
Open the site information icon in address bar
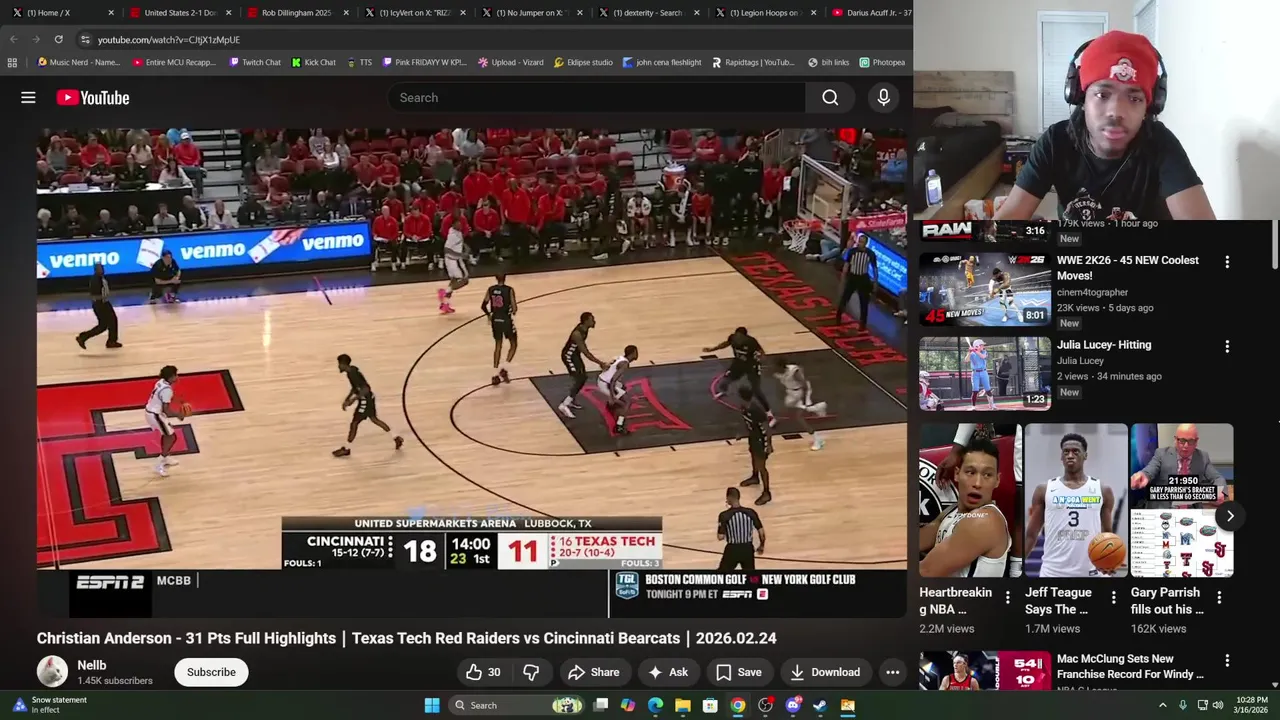(85, 39)
